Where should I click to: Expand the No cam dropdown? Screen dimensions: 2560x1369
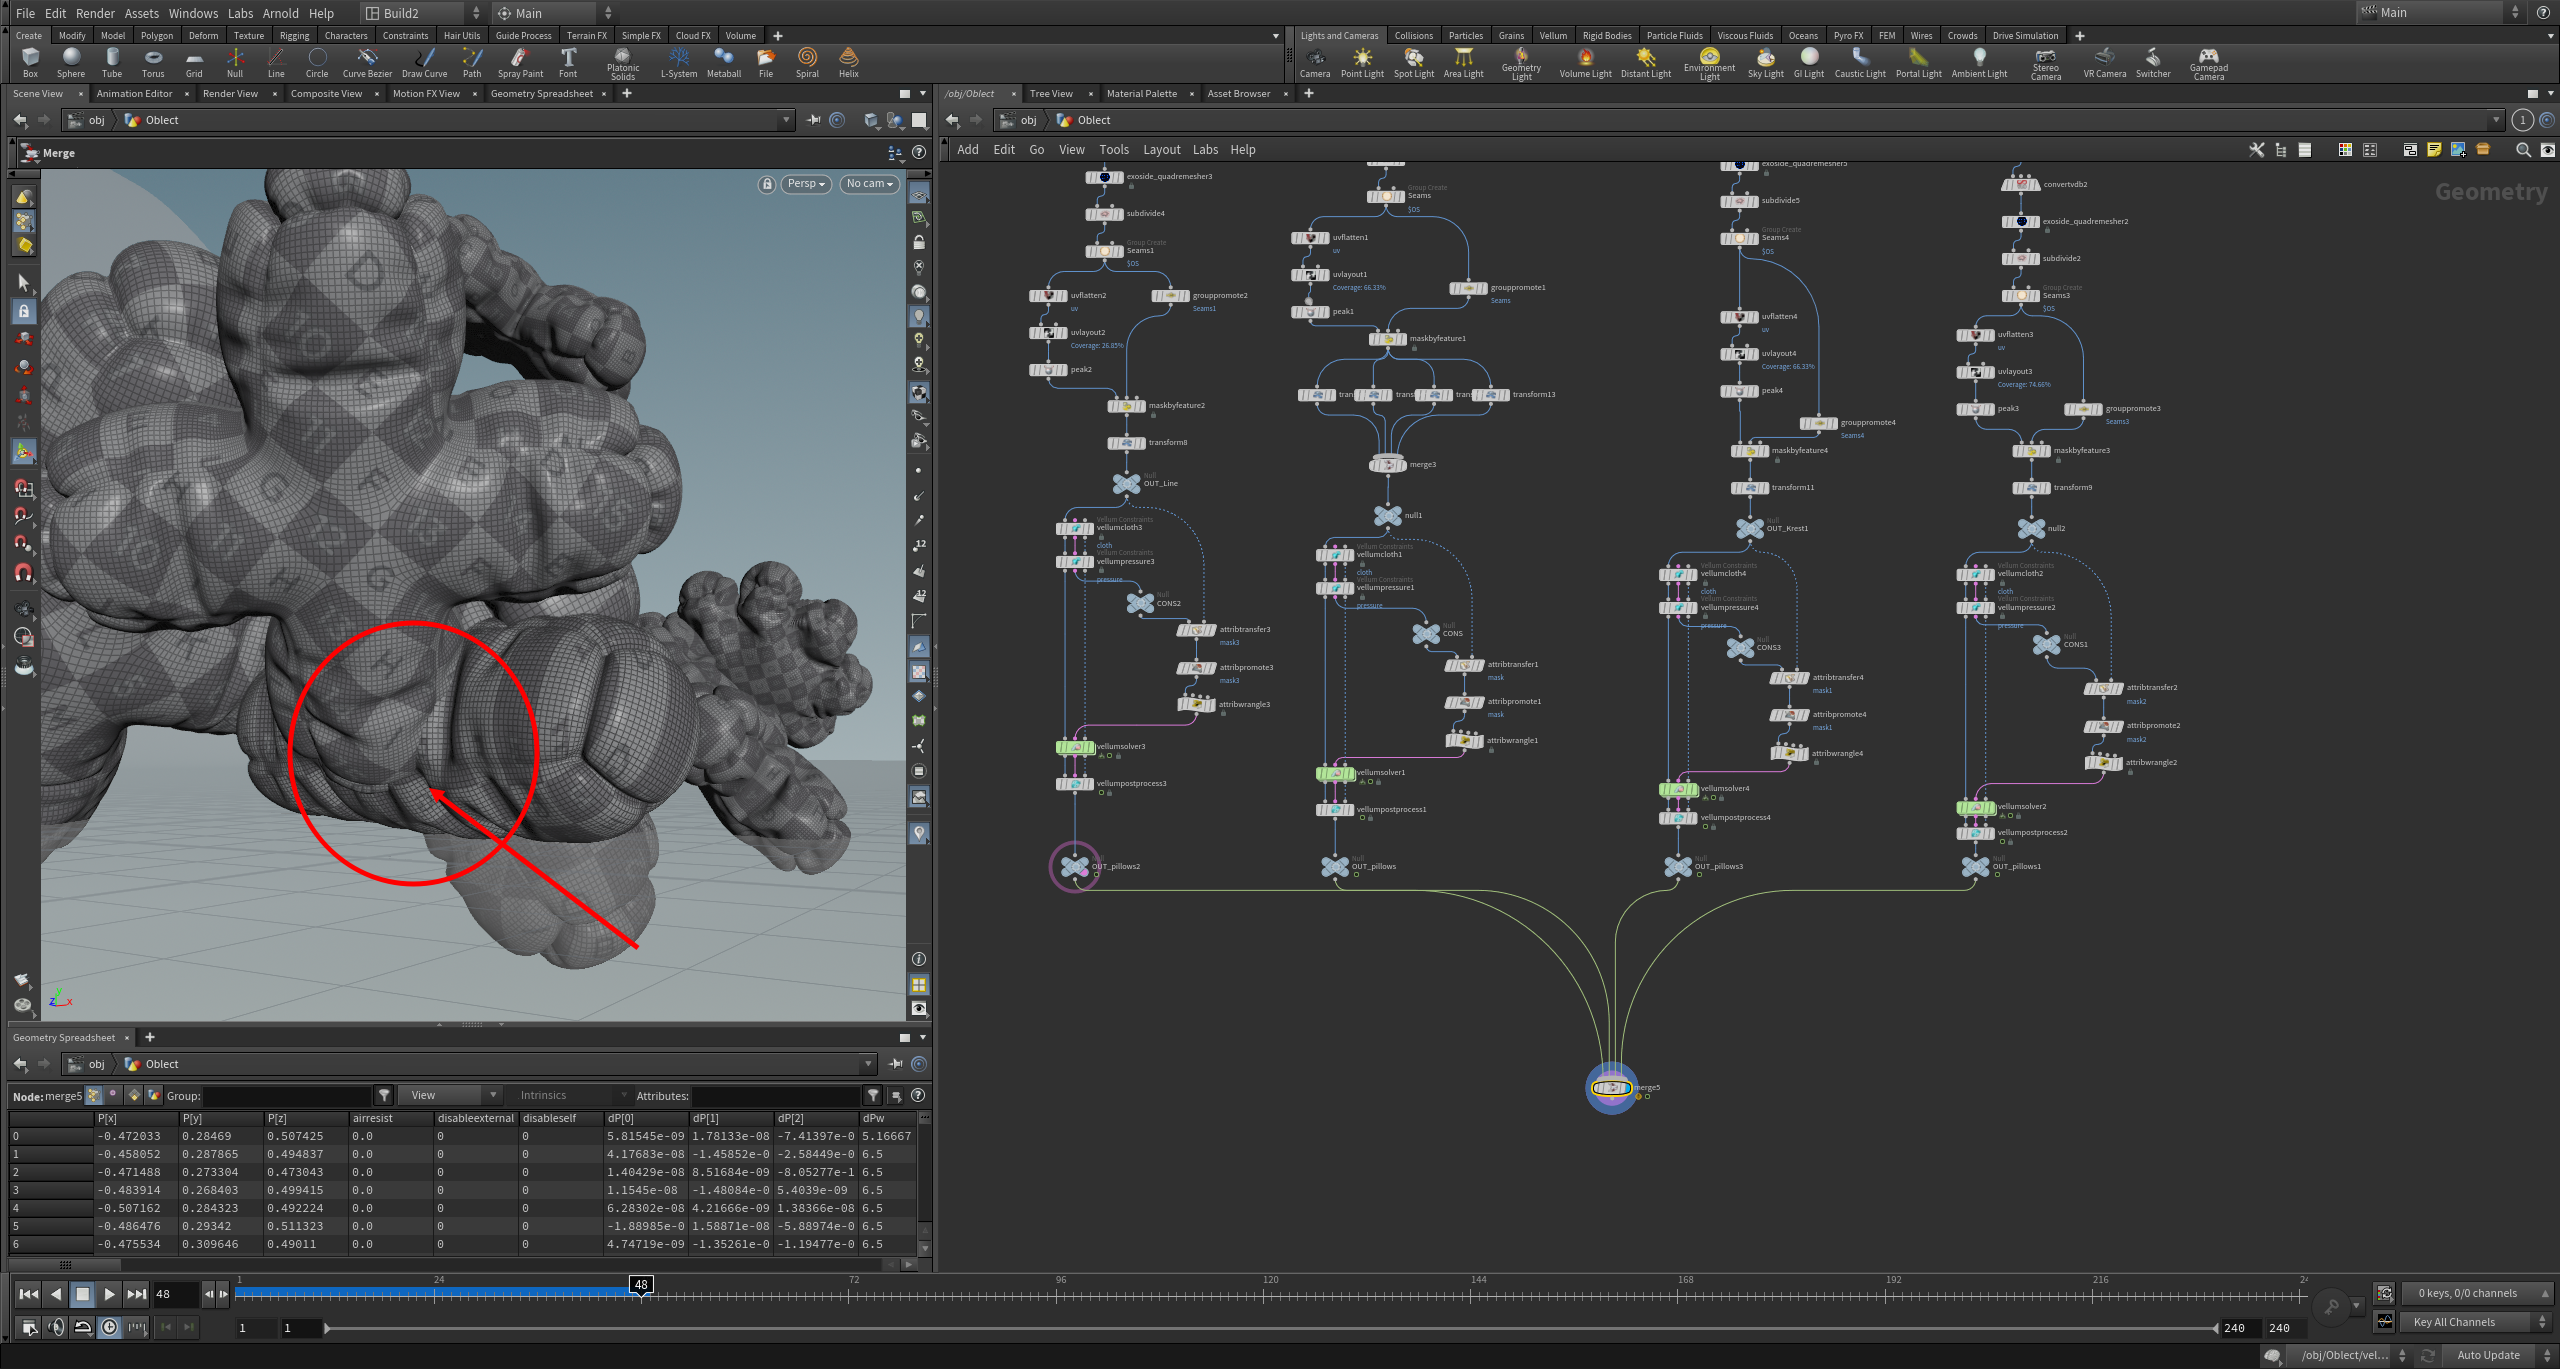(x=869, y=184)
